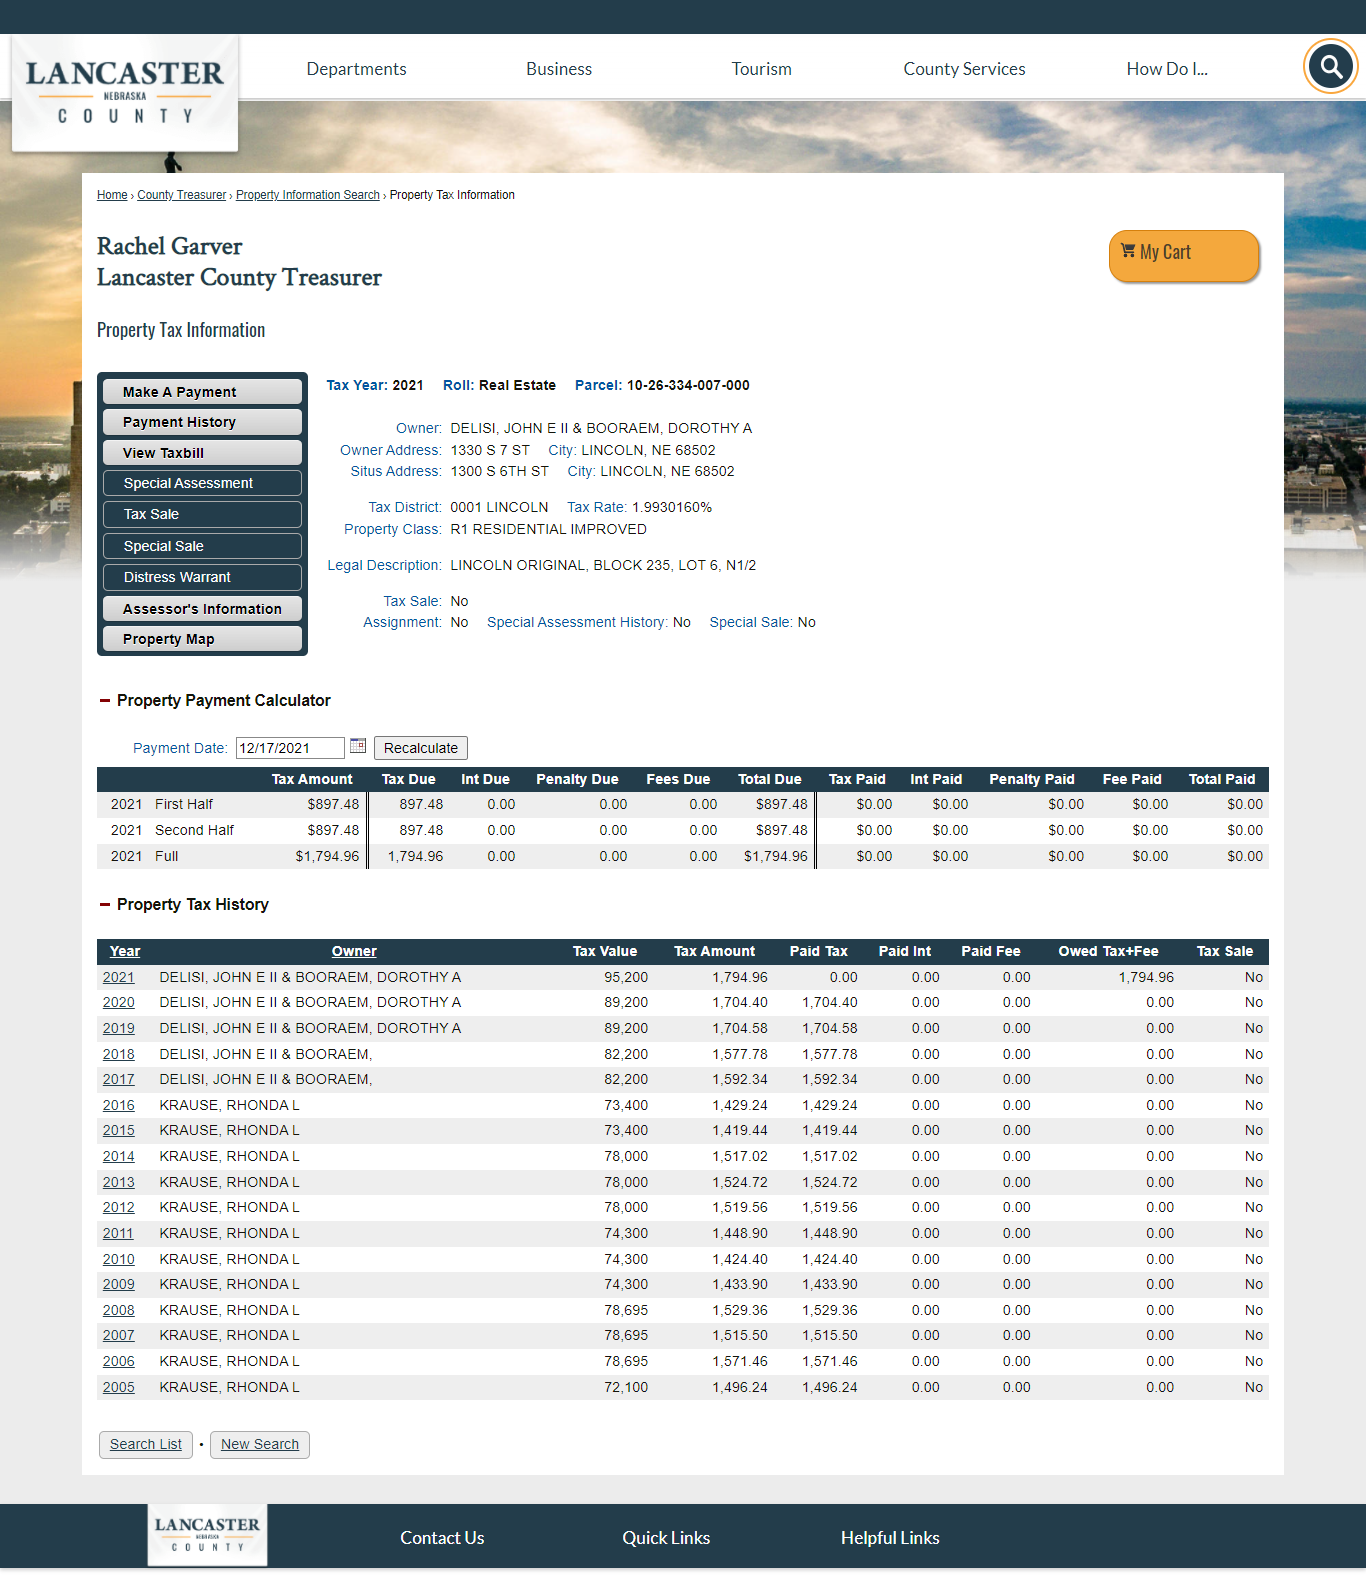This screenshot has height=1586, width=1366.
Task: Open Assessor's Information
Action: (202, 609)
